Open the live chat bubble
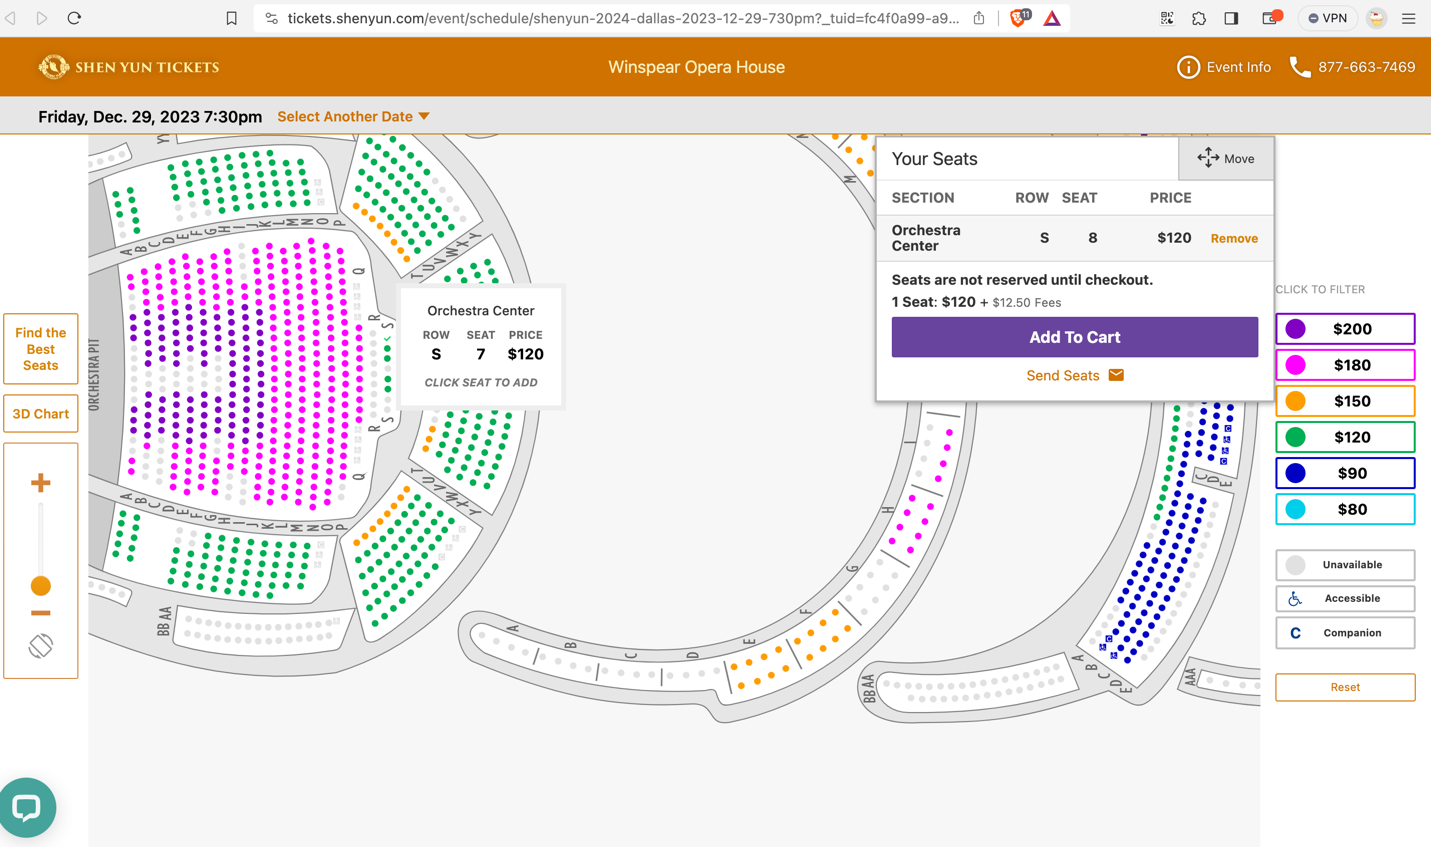 [x=27, y=807]
